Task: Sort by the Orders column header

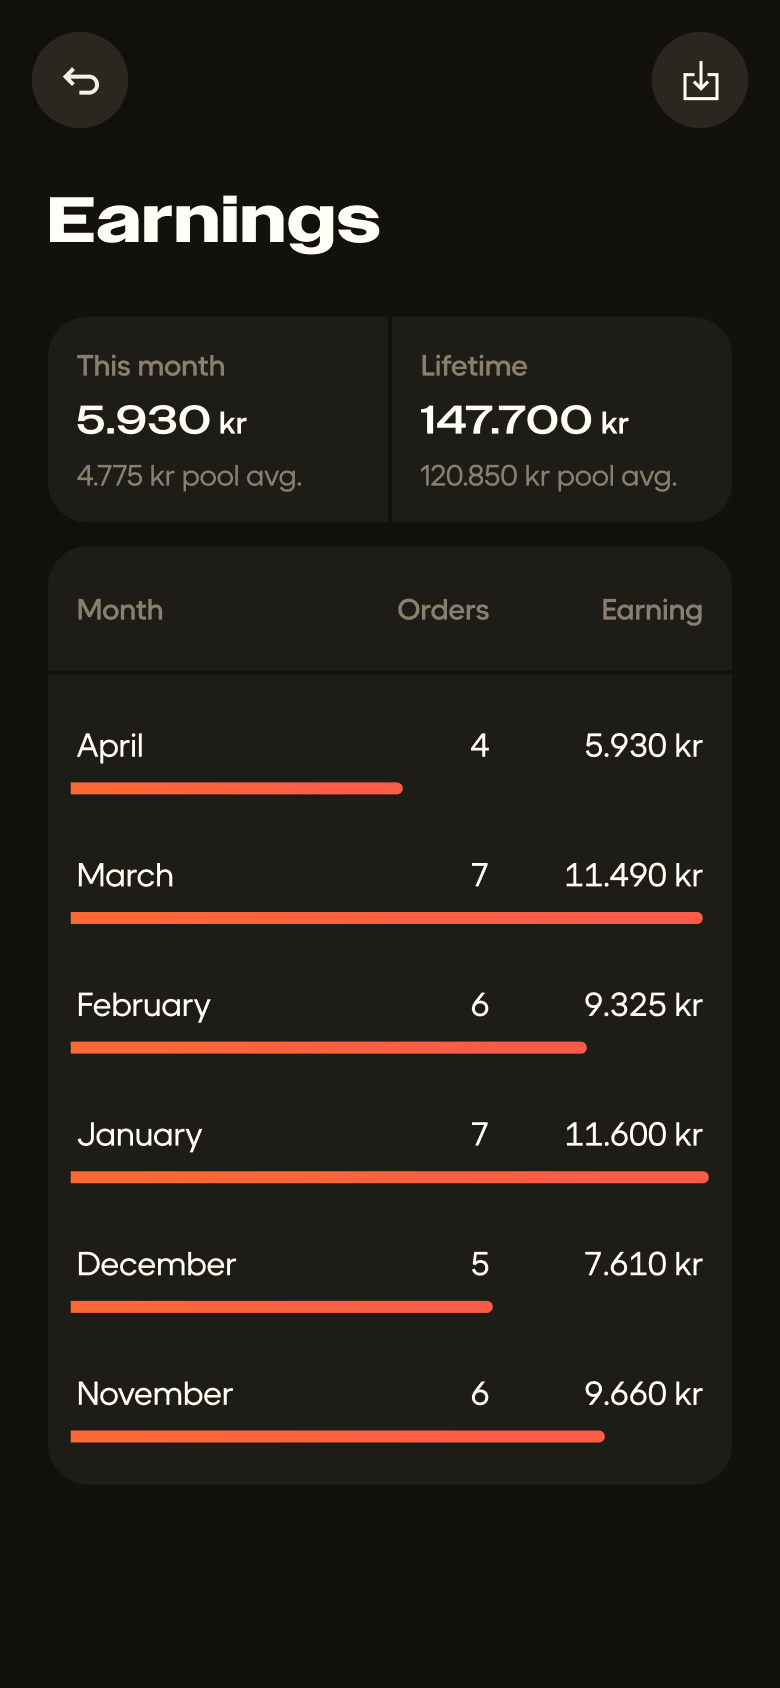Action: point(443,610)
